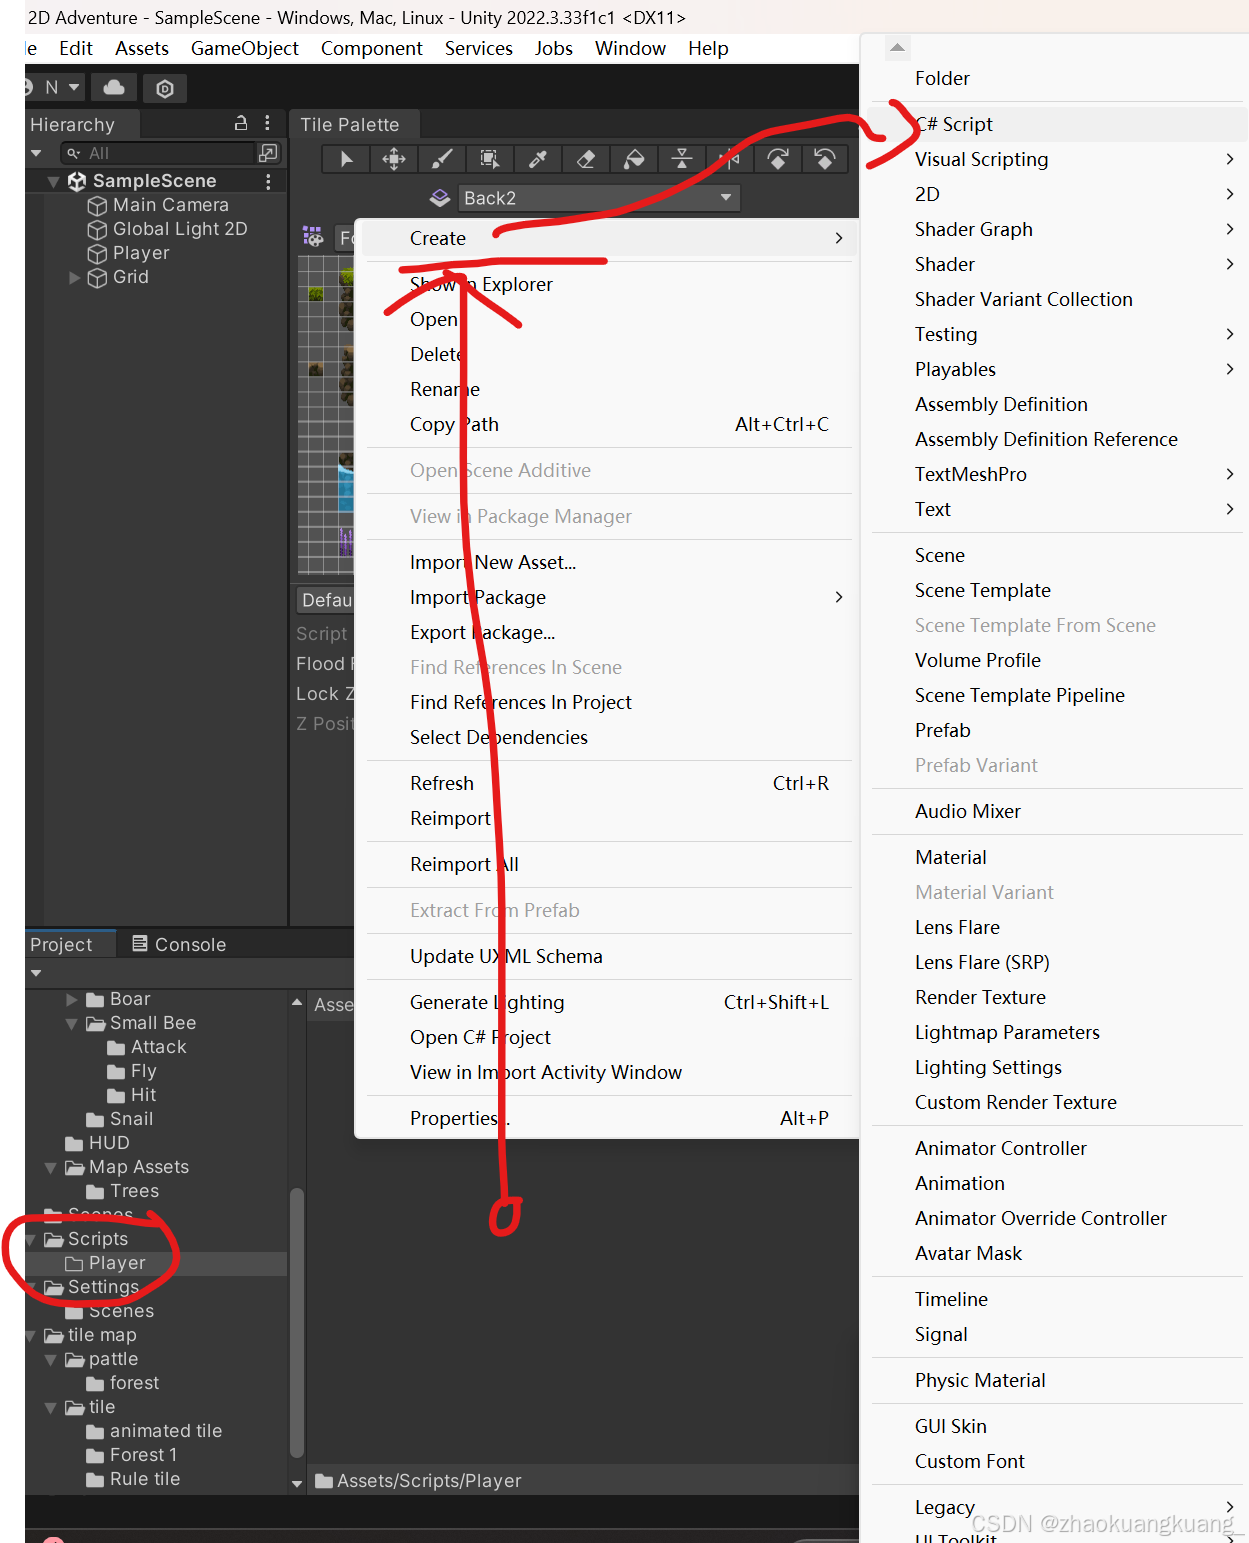Collapse the Map Assets folder
The image size is (1249, 1543).
pos(50,1168)
